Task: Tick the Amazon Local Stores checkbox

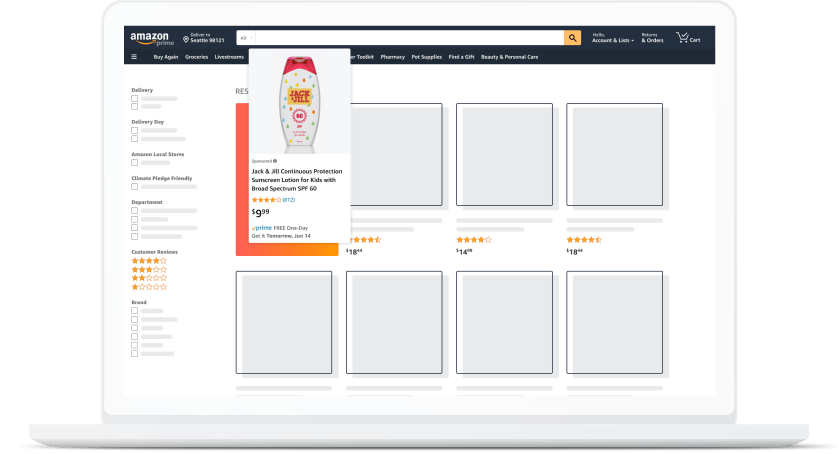Action: pyautogui.click(x=134, y=163)
